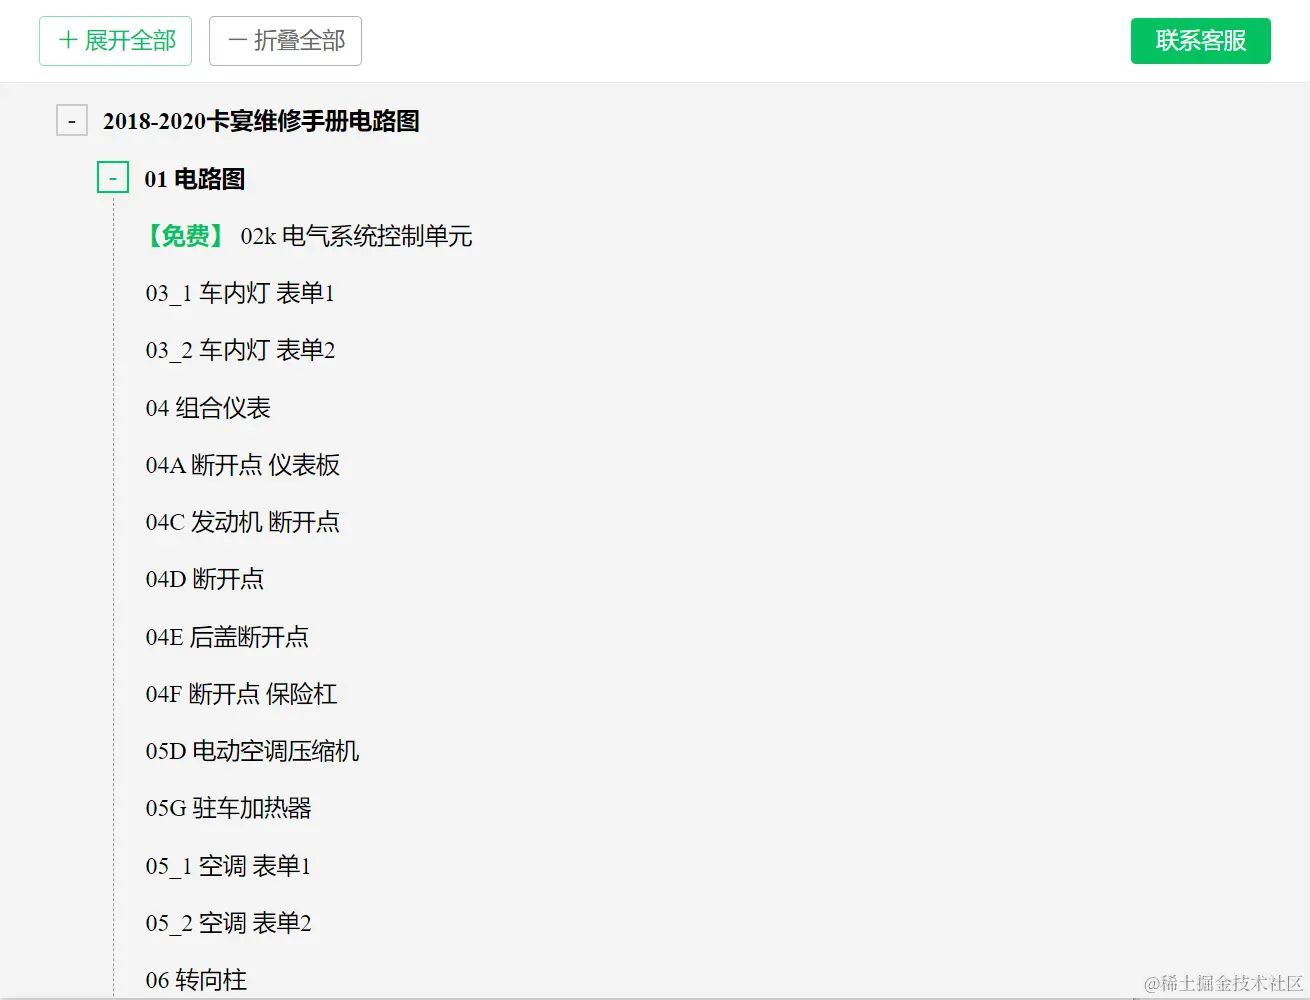Open 03_2 车内灯 表单2
The width and height of the screenshot is (1310, 1000).
tap(240, 350)
